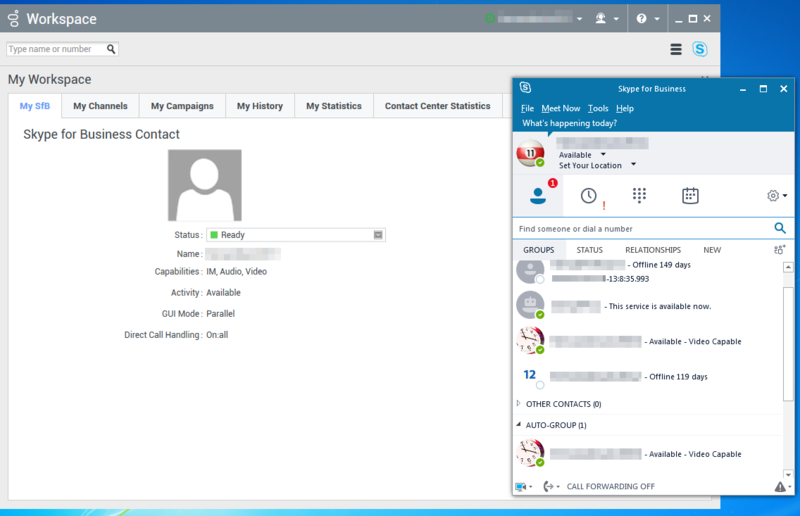
Task: Click the CALL FORWARDING OFF label
Action: point(610,486)
